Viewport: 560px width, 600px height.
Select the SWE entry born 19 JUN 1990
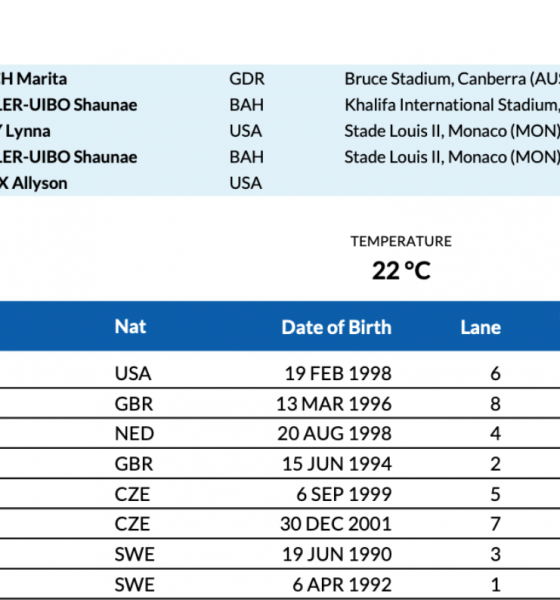[x=134, y=554]
